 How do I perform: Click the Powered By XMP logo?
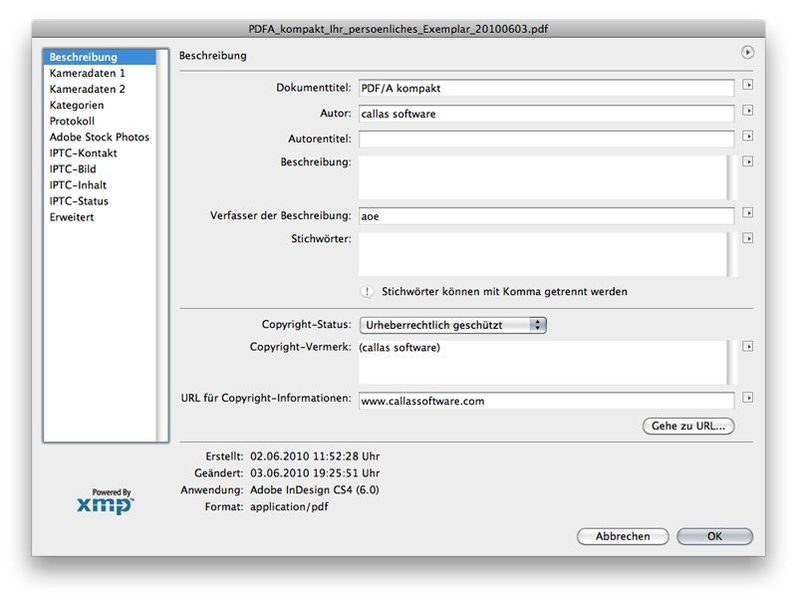105,501
